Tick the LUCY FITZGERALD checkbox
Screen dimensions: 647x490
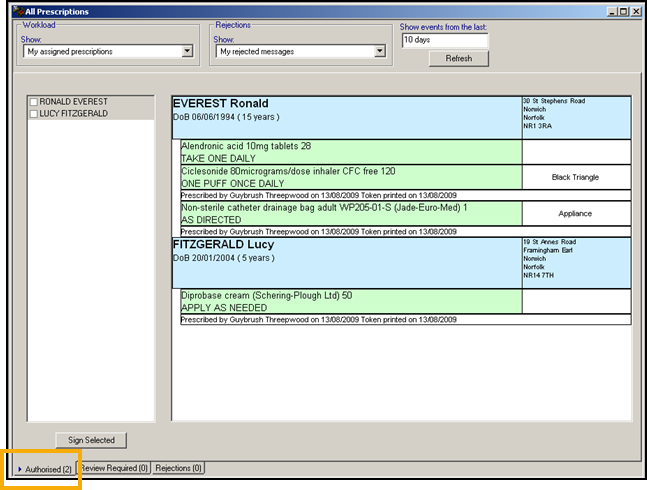point(35,115)
